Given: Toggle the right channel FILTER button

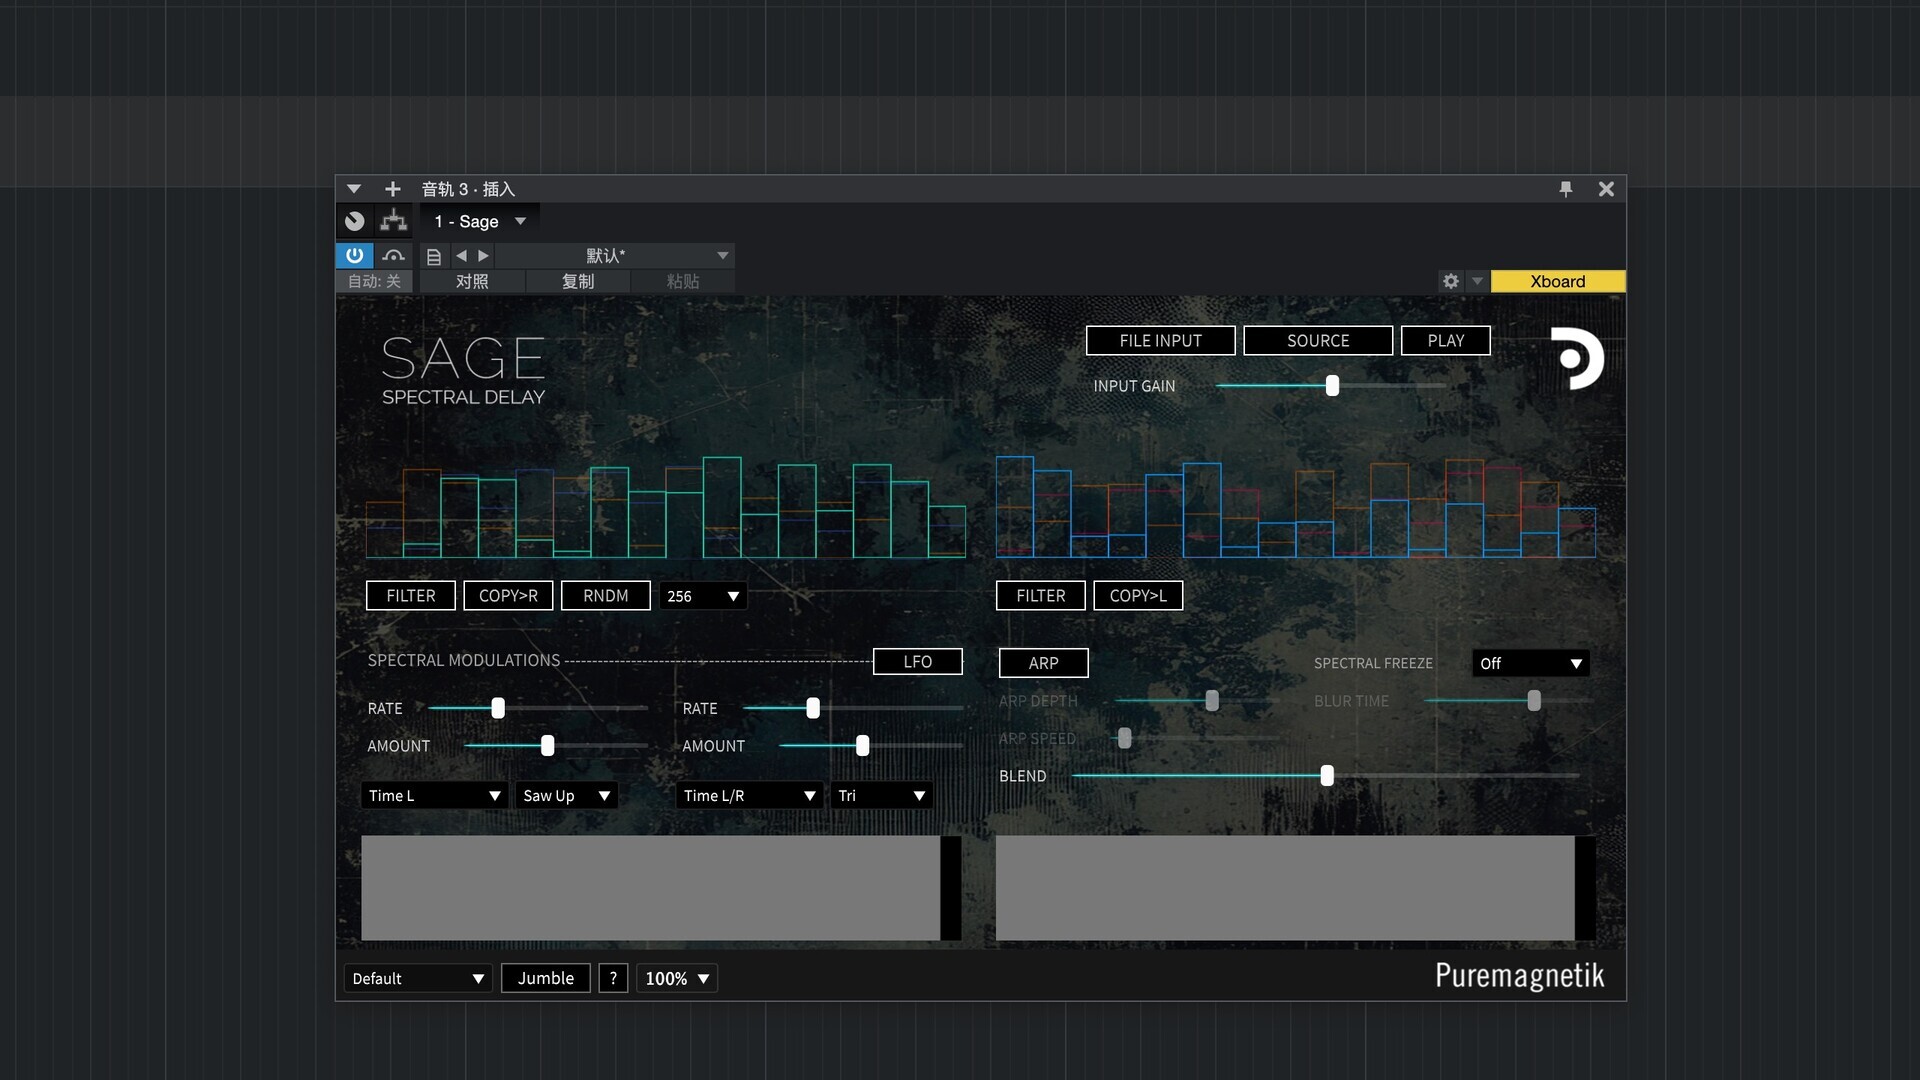Looking at the screenshot, I should click(x=1041, y=595).
